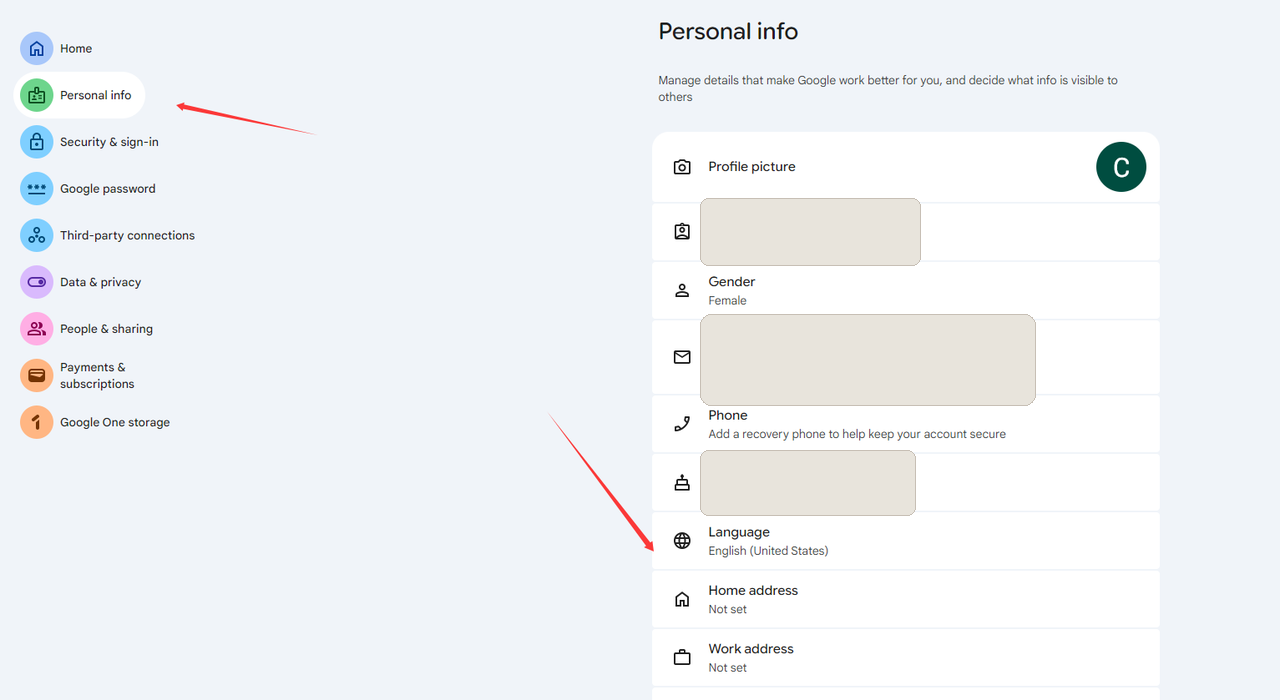Open the Work address row
The image size is (1280, 700).
tap(906, 658)
